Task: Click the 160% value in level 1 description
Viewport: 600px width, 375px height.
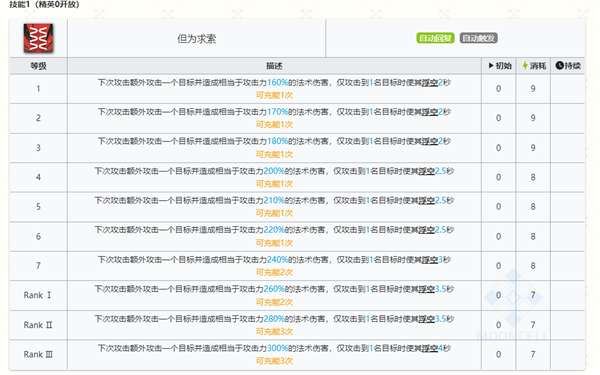Action: [277, 82]
